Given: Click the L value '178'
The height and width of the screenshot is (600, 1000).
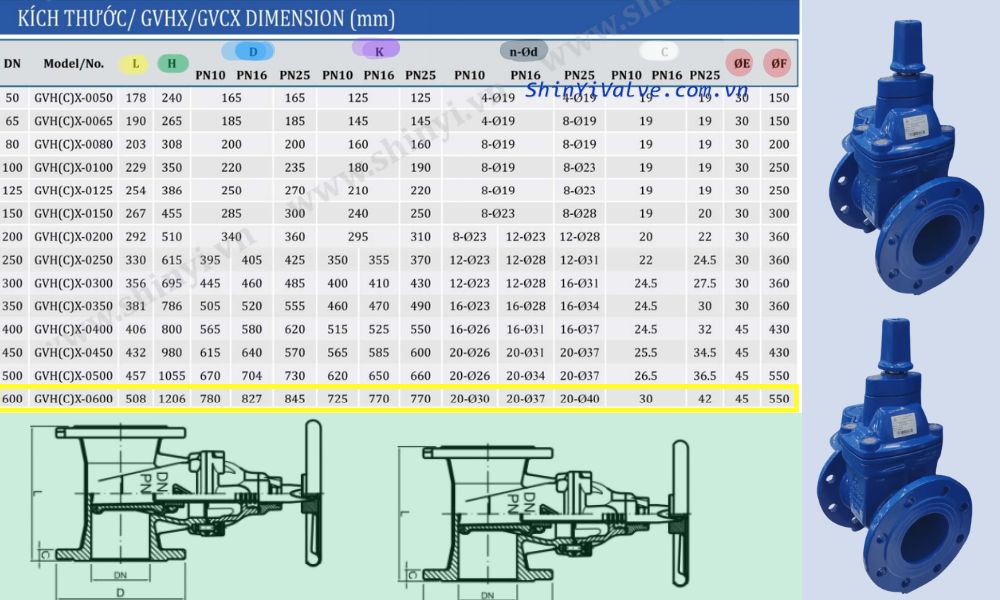Looking at the screenshot, I should coord(136,98).
